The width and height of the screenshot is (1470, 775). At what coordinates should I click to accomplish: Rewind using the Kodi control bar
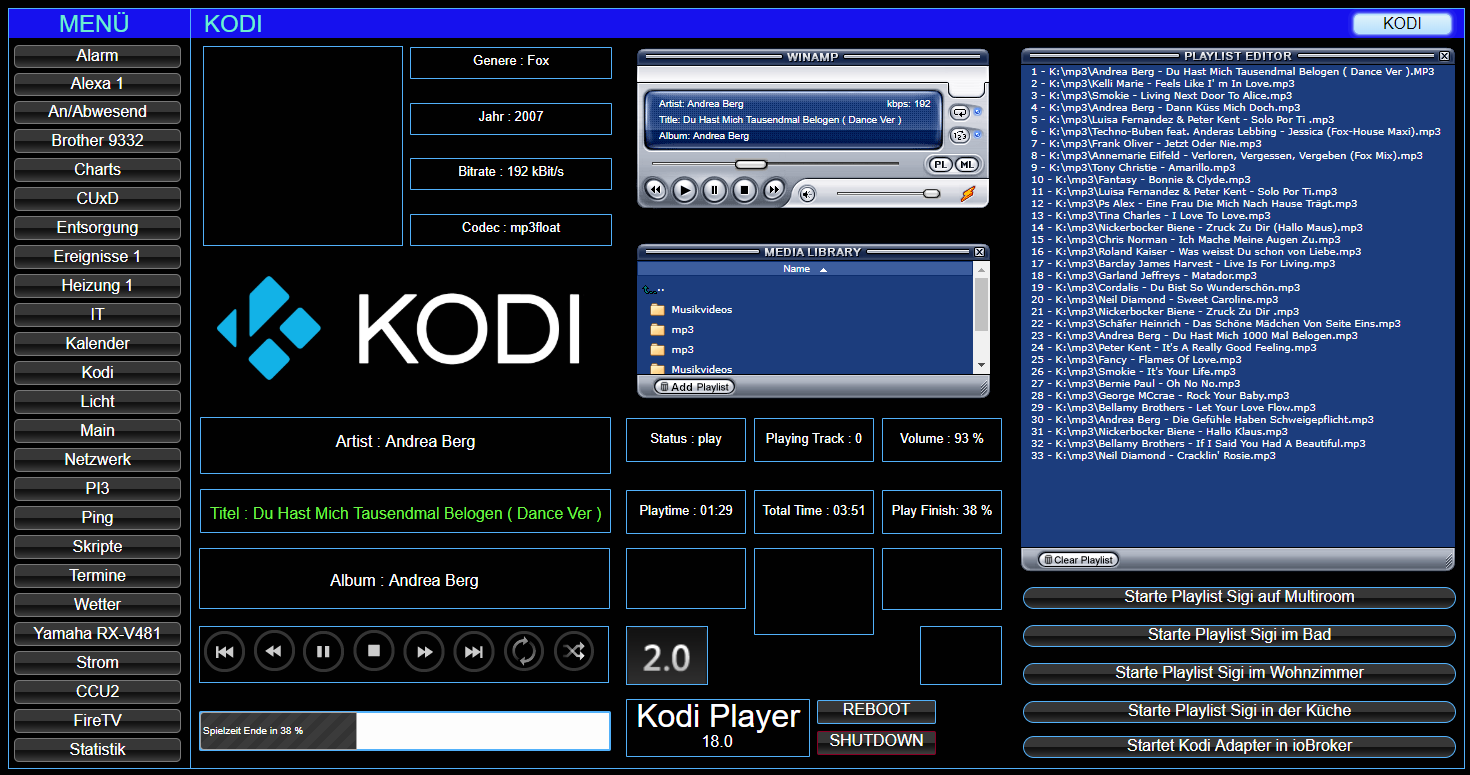click(274, 652)
